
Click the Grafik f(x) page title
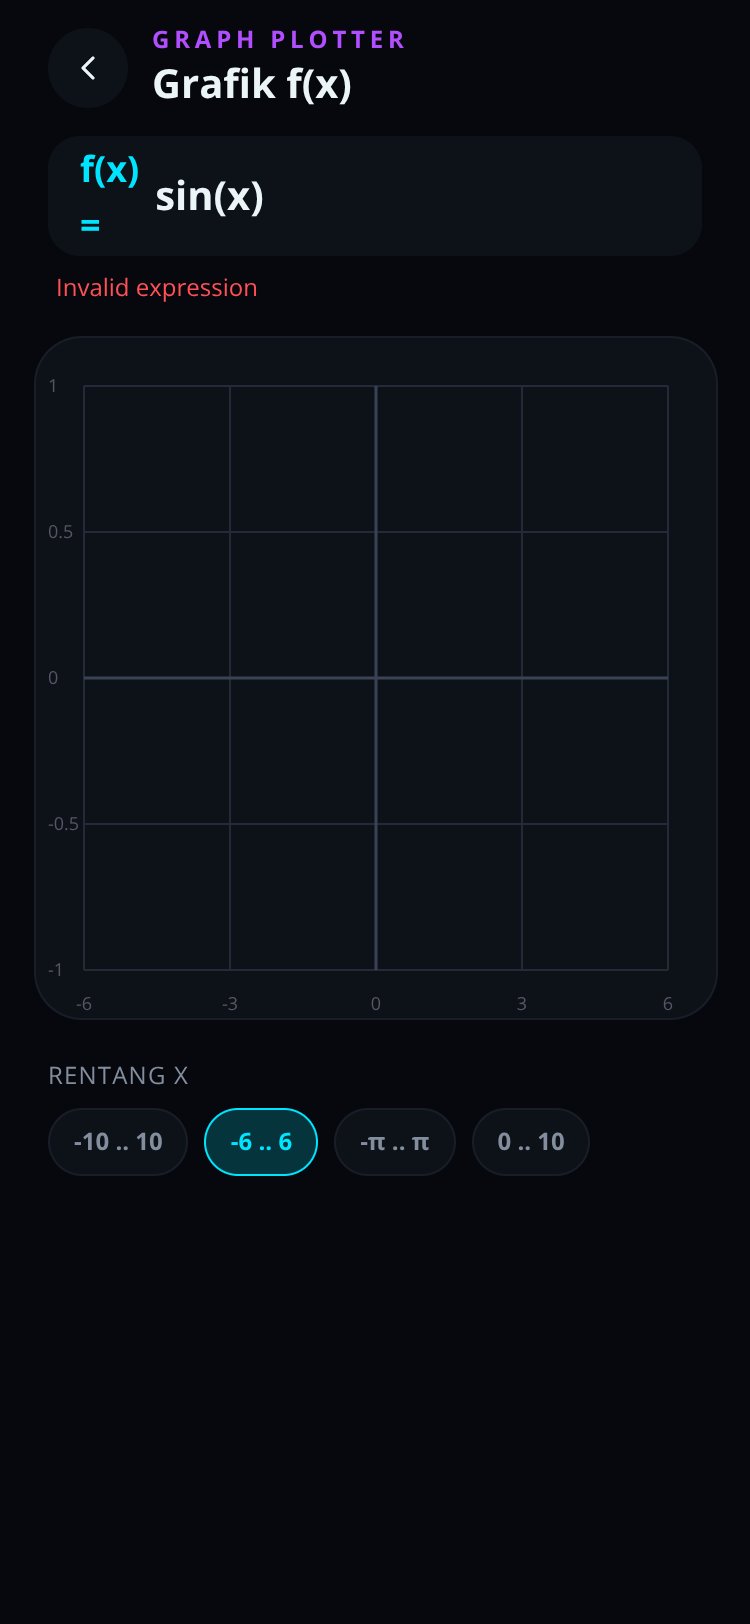tap(252, 84)
